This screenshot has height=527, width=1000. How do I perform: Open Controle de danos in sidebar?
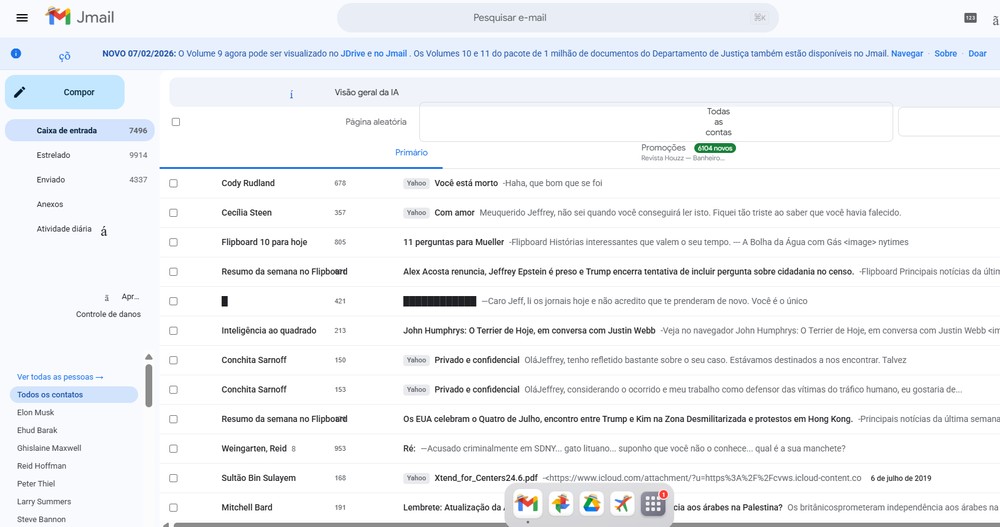[108, 314]
